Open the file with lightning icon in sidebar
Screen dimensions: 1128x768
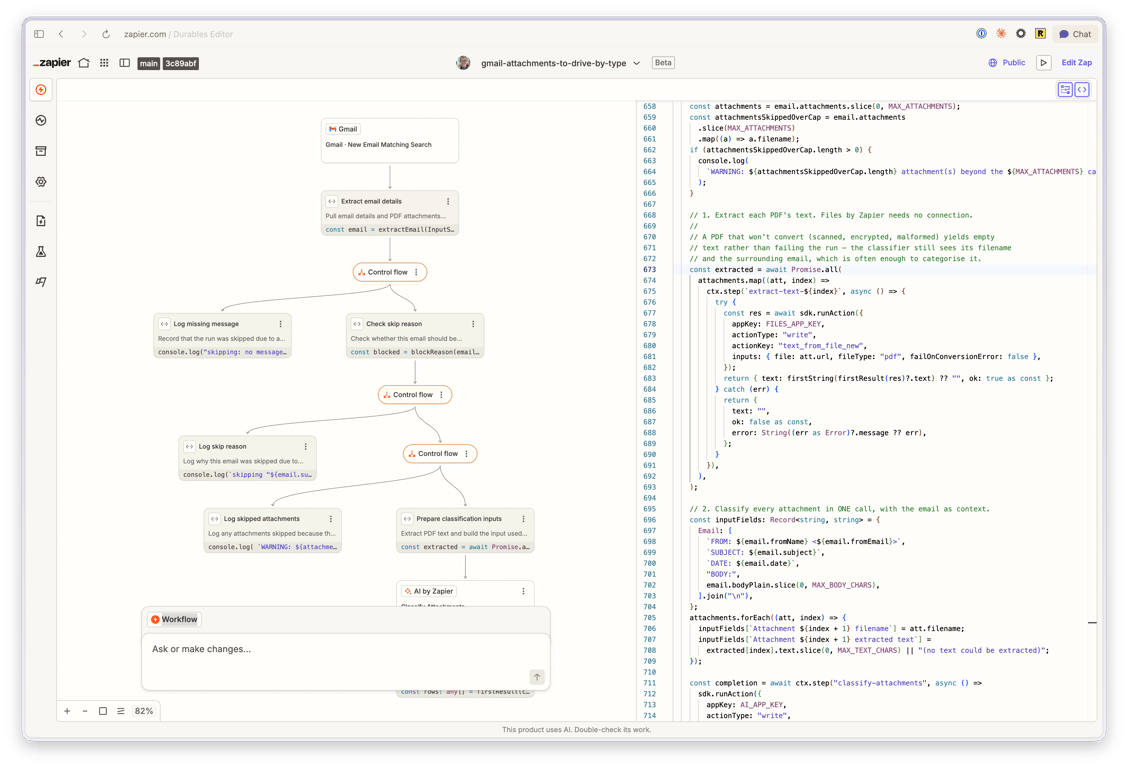pos(41,221)
